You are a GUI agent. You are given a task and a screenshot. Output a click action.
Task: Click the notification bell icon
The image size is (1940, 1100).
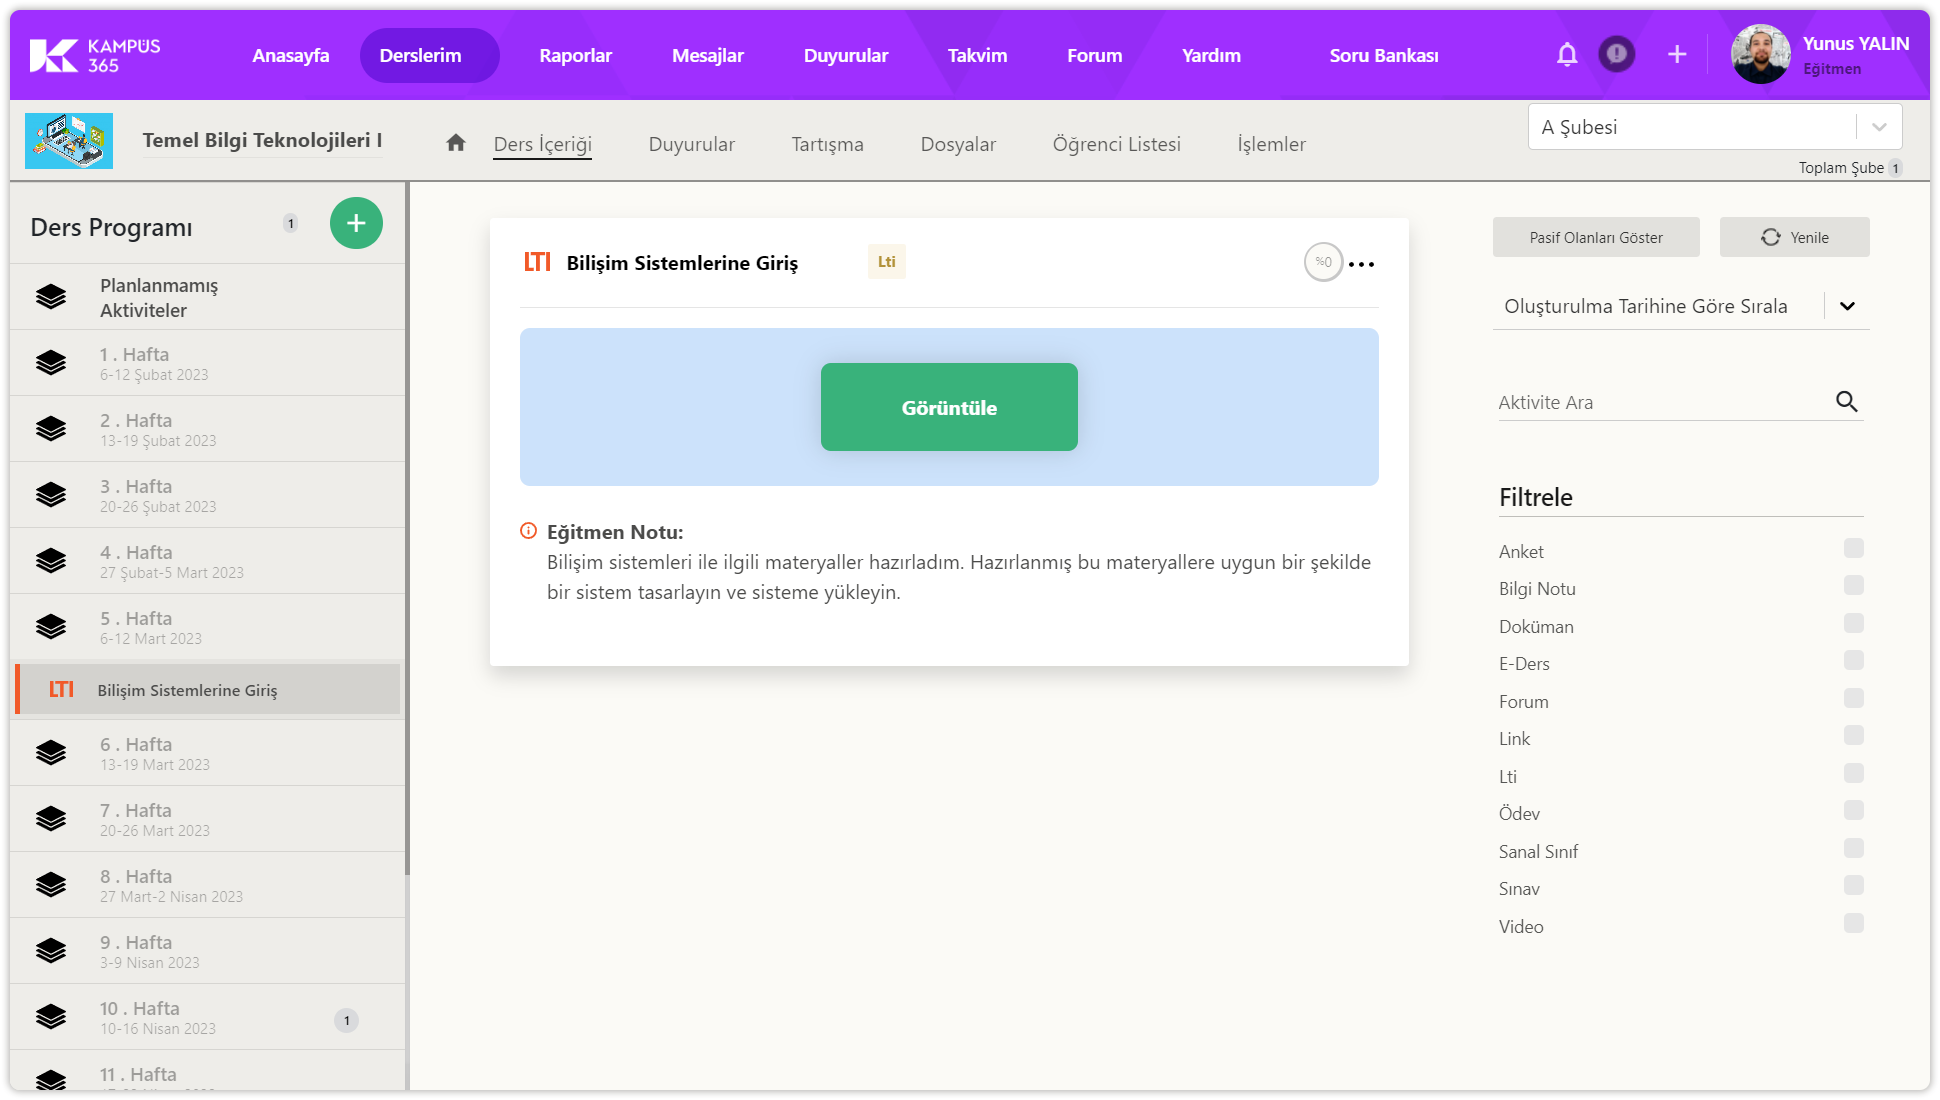pos(1567,55)
